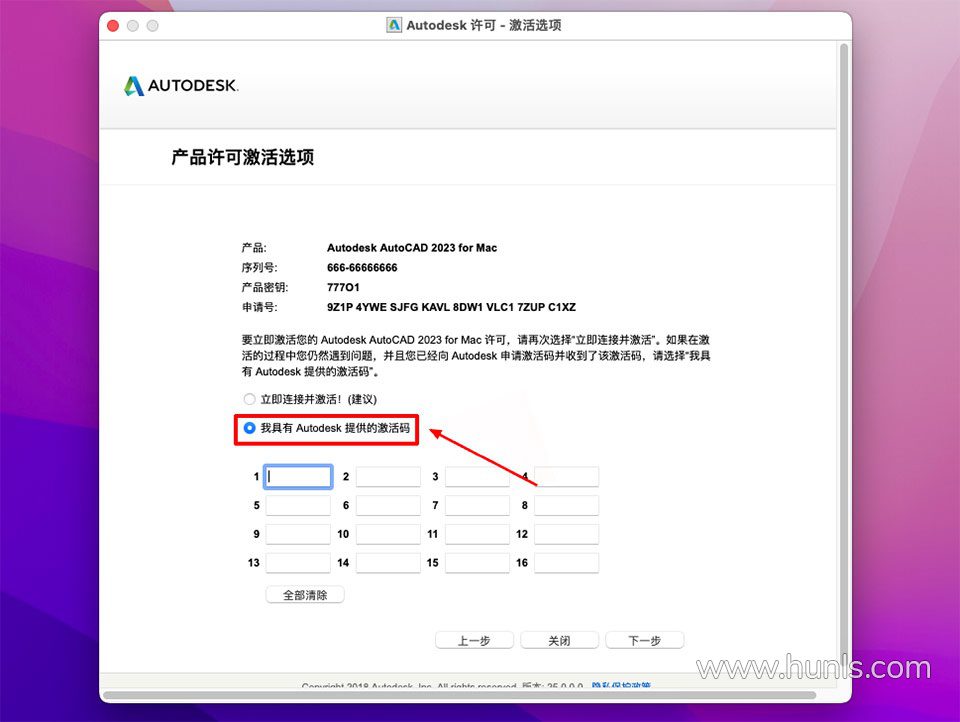Click the 关闭 (Close) button
960x722 pixels.
pos(559,641)
